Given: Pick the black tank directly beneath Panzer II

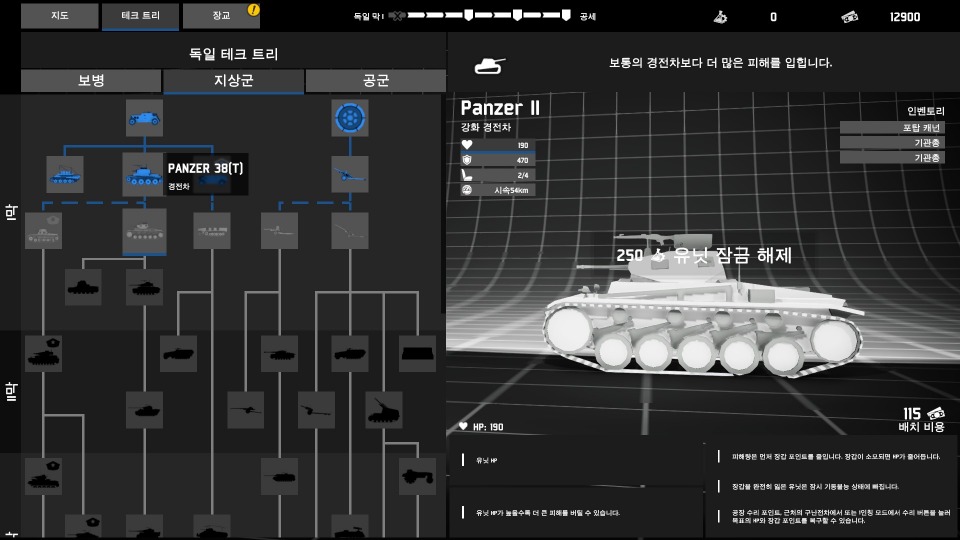Looking at the screenshot, I should tap(144, 287).
